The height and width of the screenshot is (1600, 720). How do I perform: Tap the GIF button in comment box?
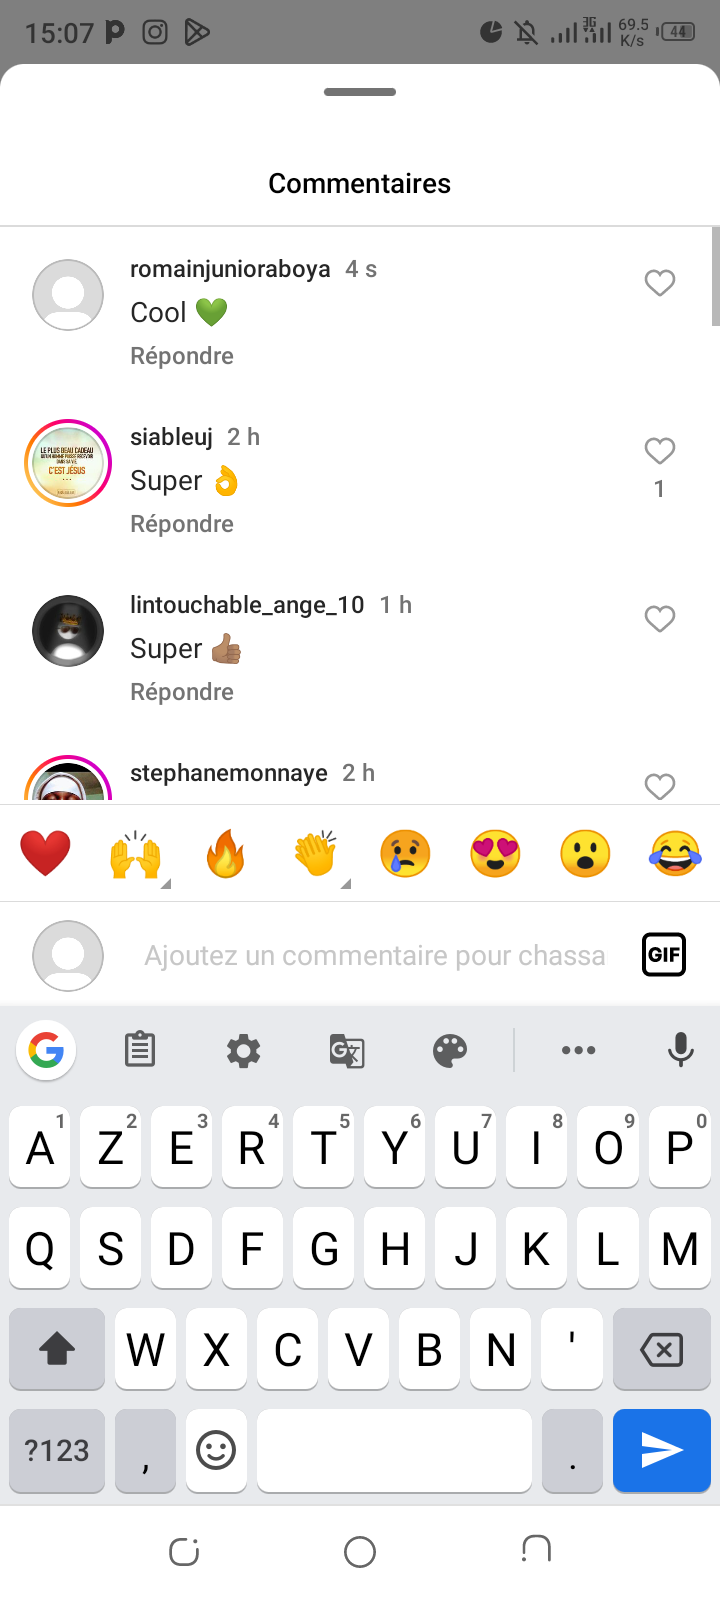click(x=664, y=954)
